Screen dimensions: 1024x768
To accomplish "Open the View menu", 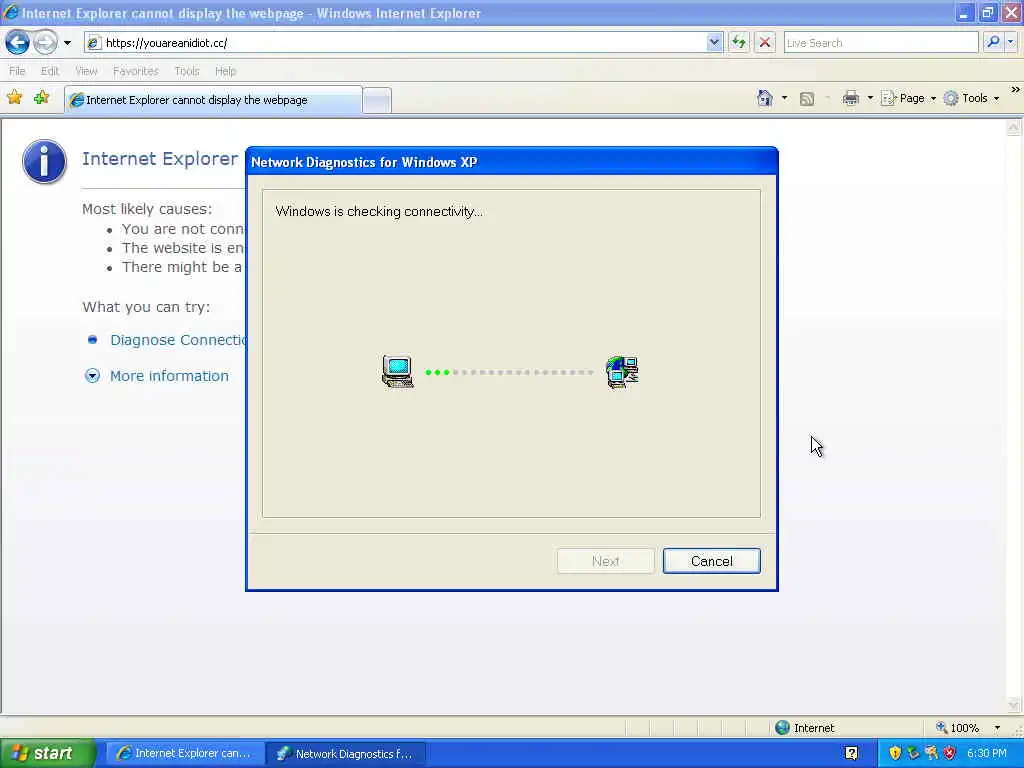I will point(86,71).
